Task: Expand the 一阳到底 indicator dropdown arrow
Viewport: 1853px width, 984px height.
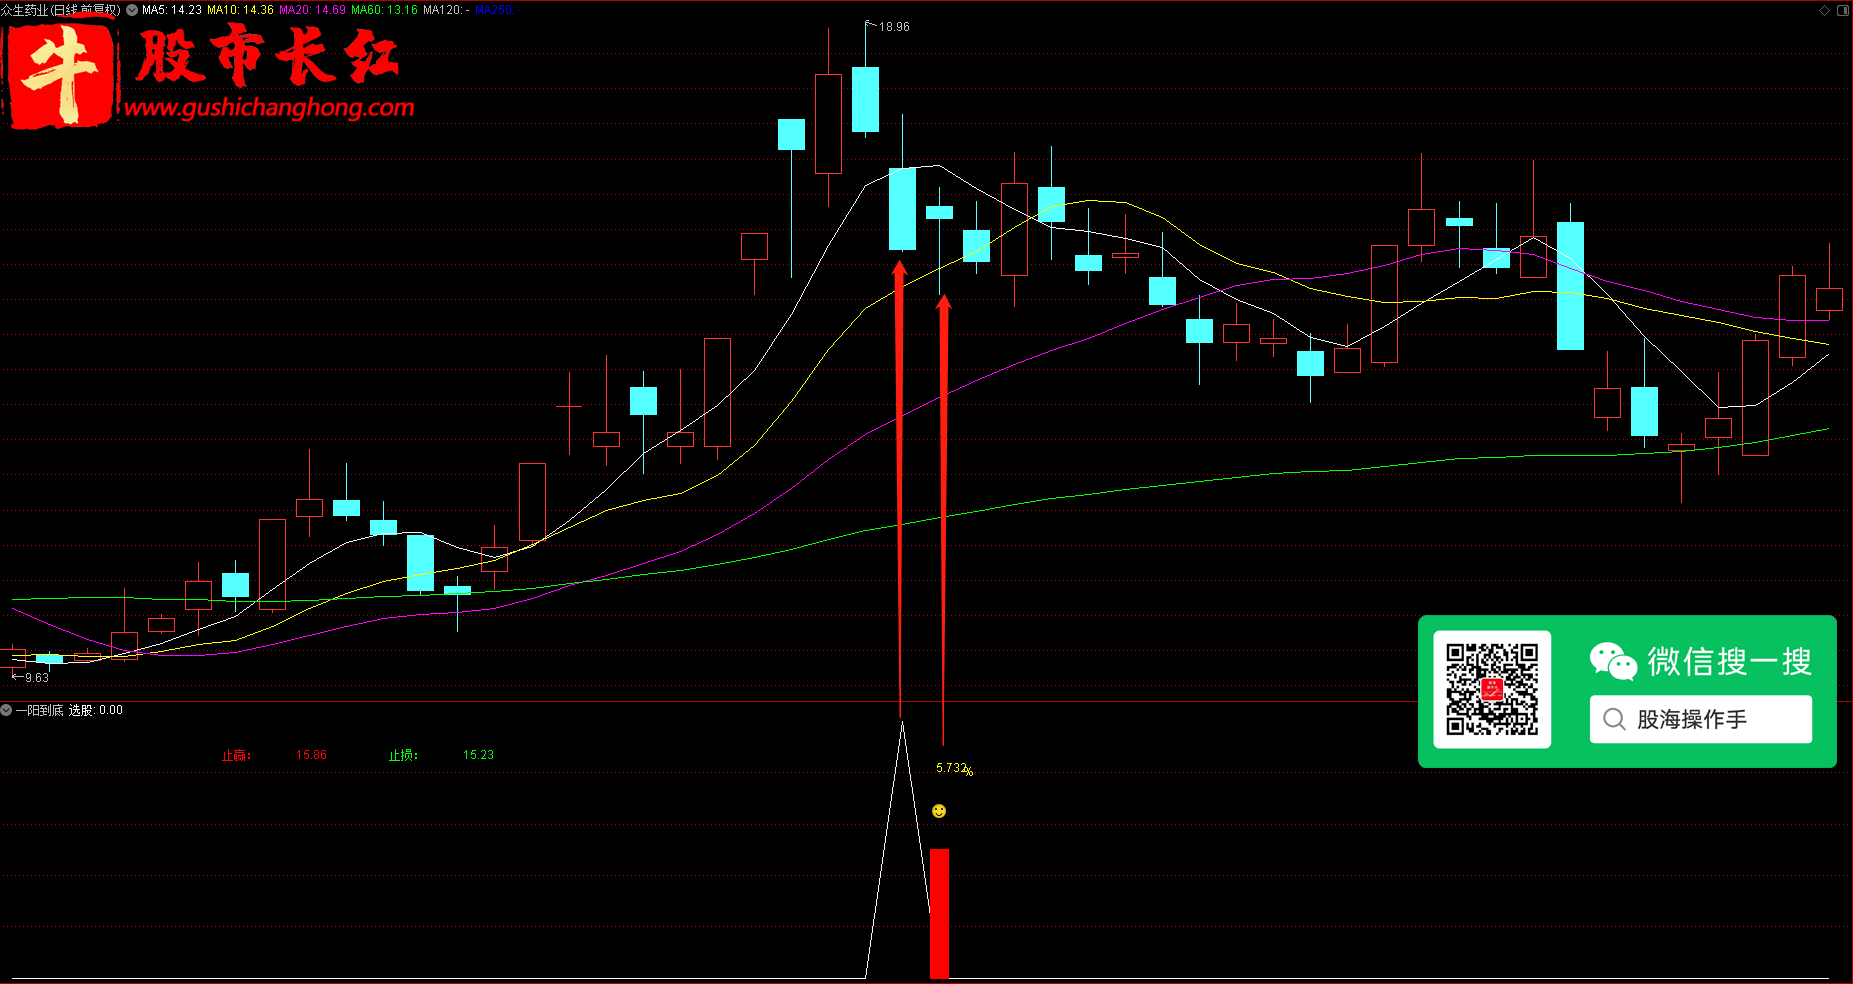Action: tap(6, 710)
